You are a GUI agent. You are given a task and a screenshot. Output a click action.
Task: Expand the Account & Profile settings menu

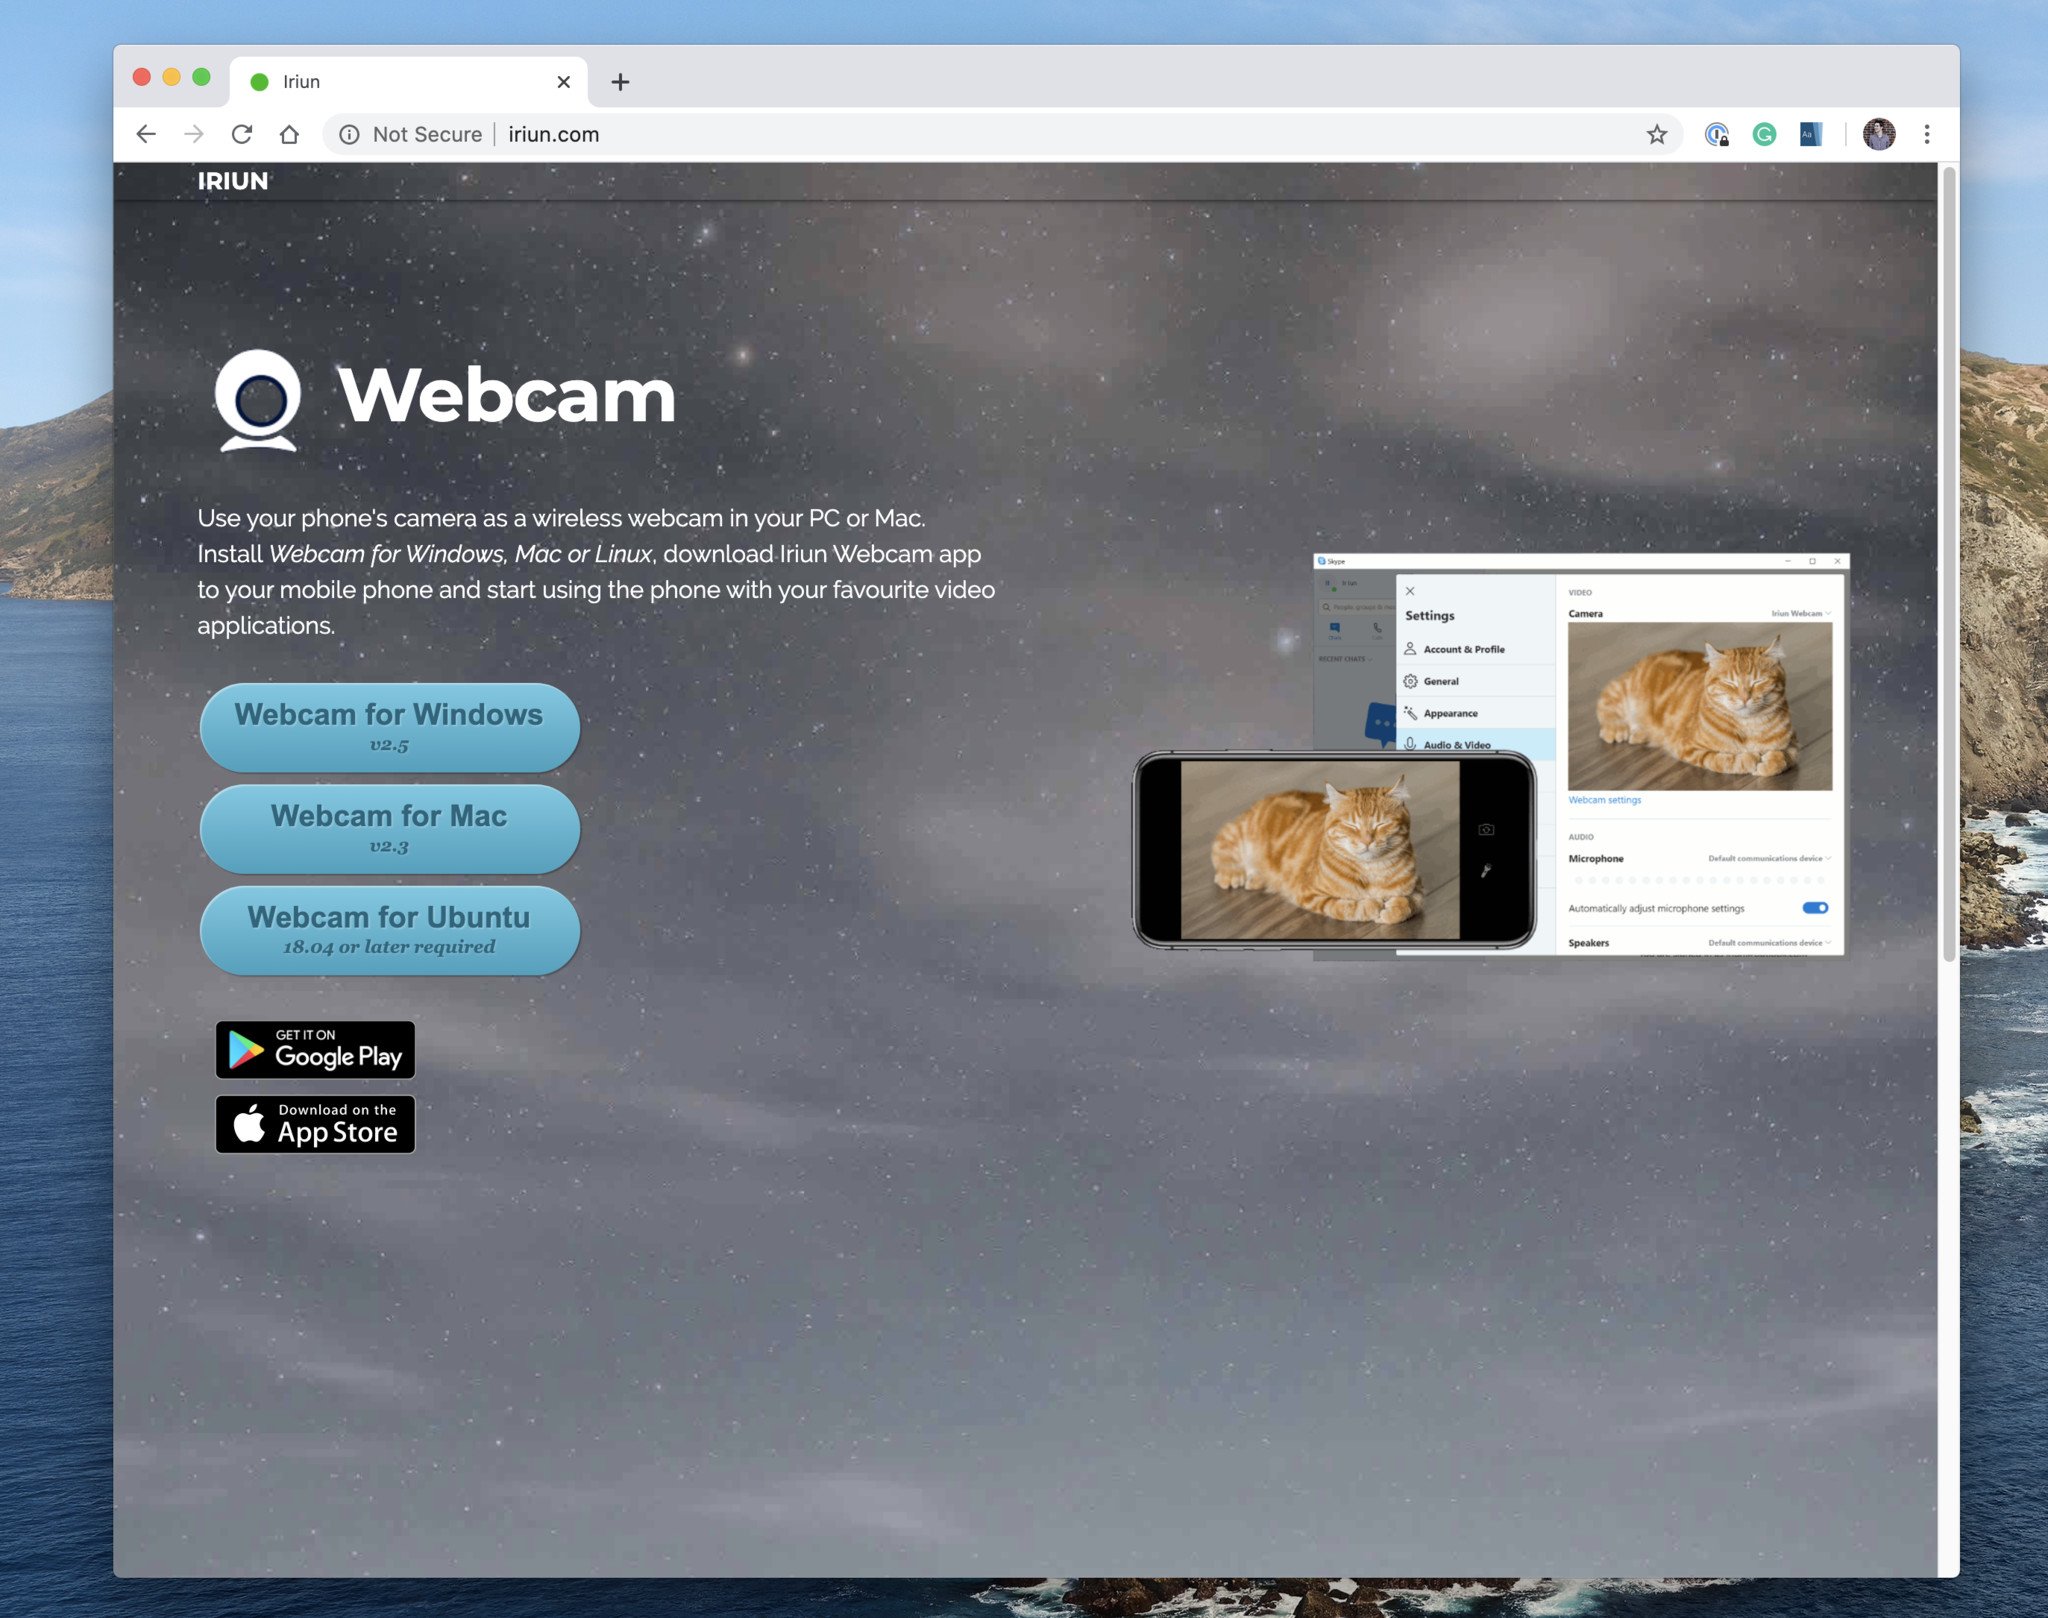(x=1465, y=649)
